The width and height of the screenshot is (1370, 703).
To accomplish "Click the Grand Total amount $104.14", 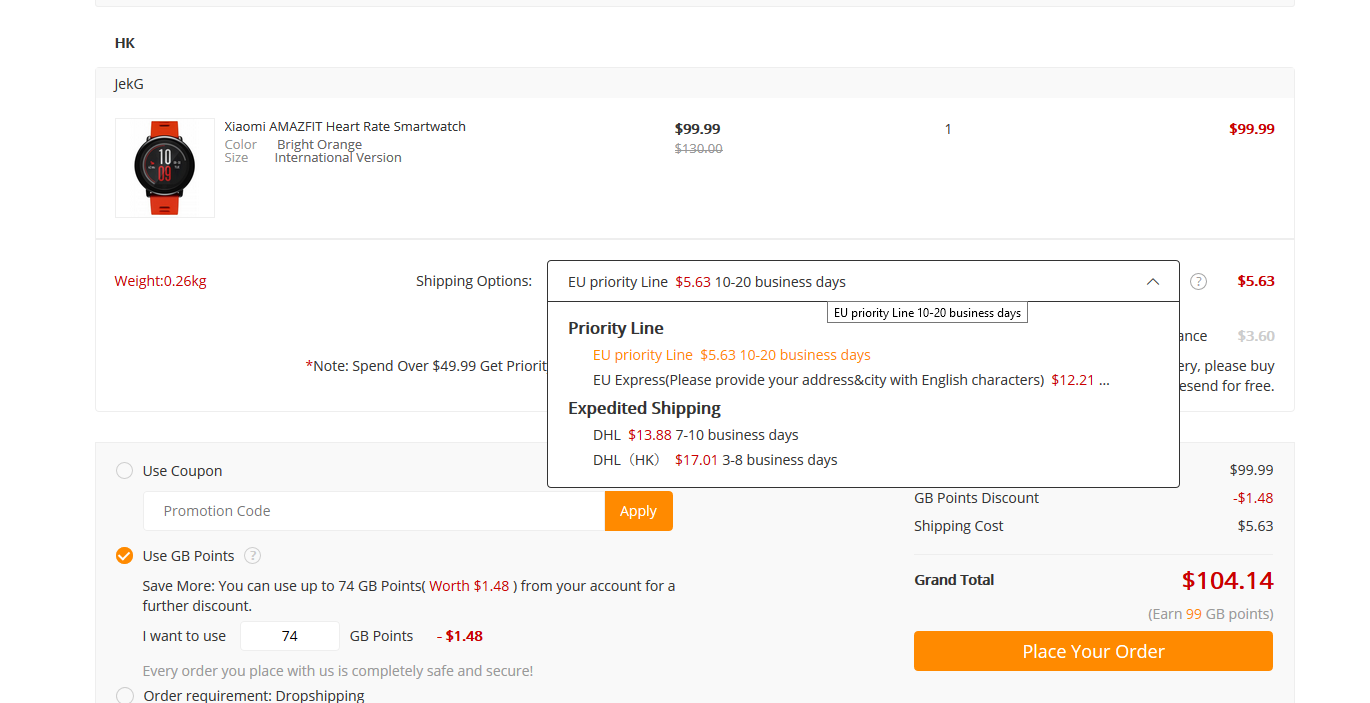I will (1227, 580).
